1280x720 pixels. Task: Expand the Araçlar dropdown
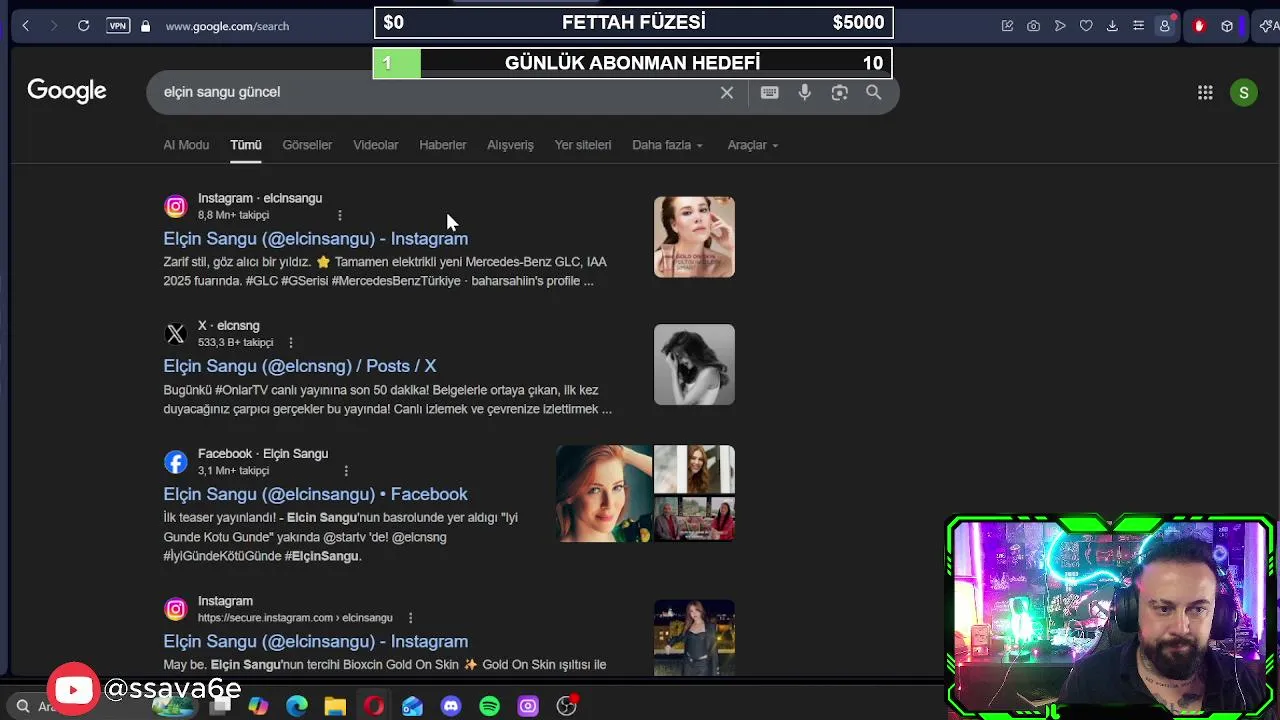pos(752,145)
